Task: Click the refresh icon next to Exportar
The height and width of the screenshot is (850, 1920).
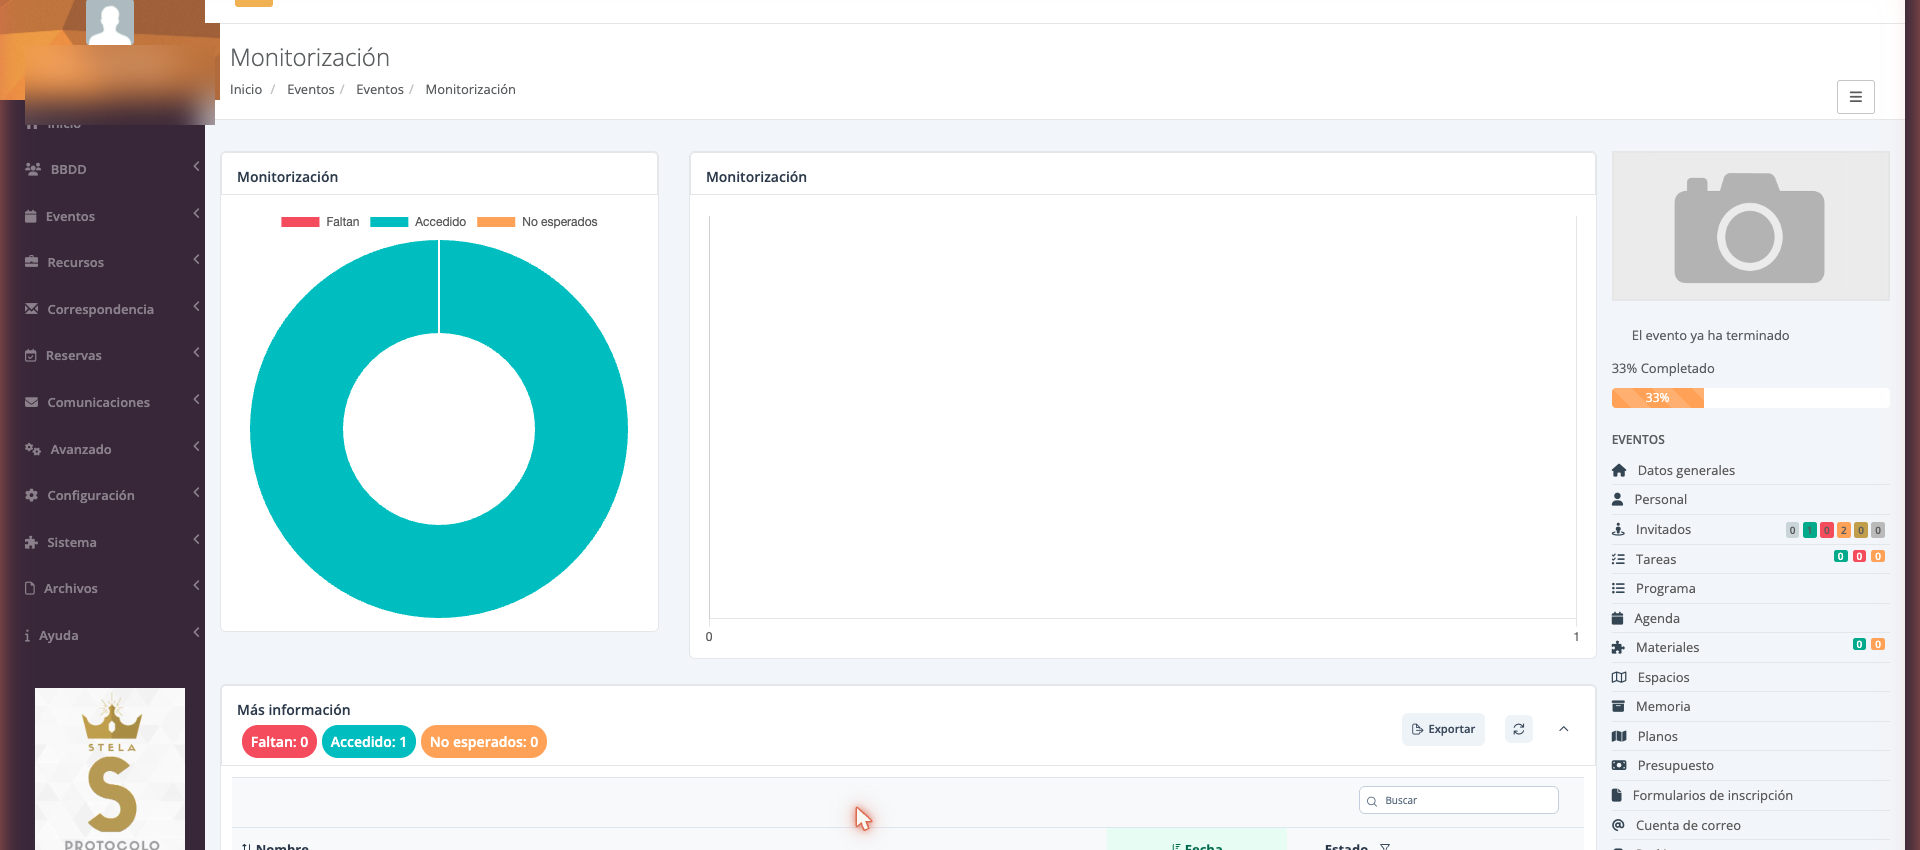Action: click(1518, 729)
